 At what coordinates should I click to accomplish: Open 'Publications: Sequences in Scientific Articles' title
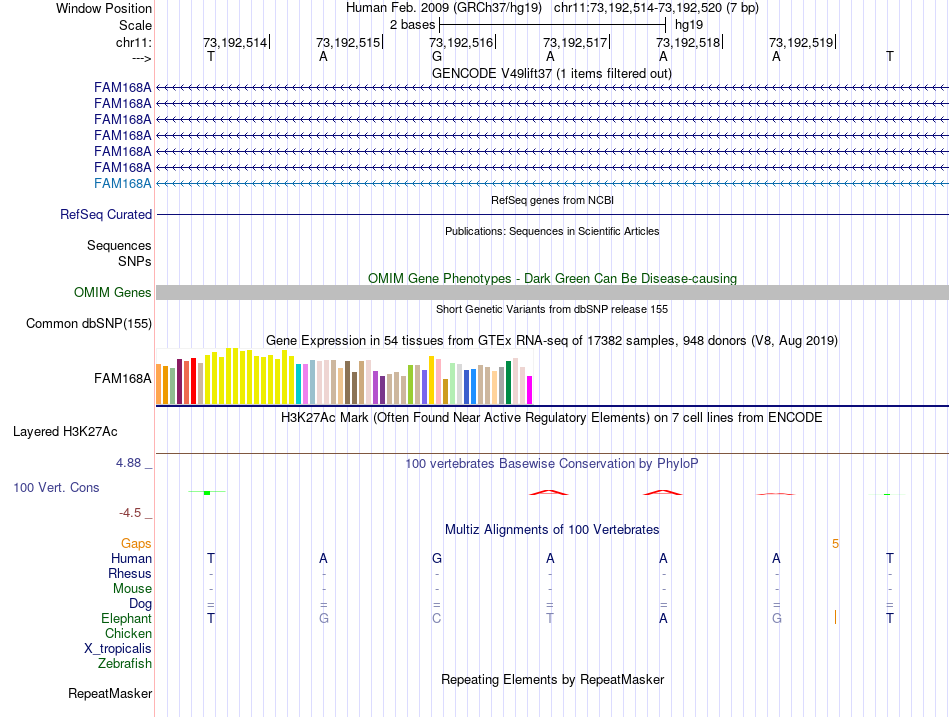[552, 231]
